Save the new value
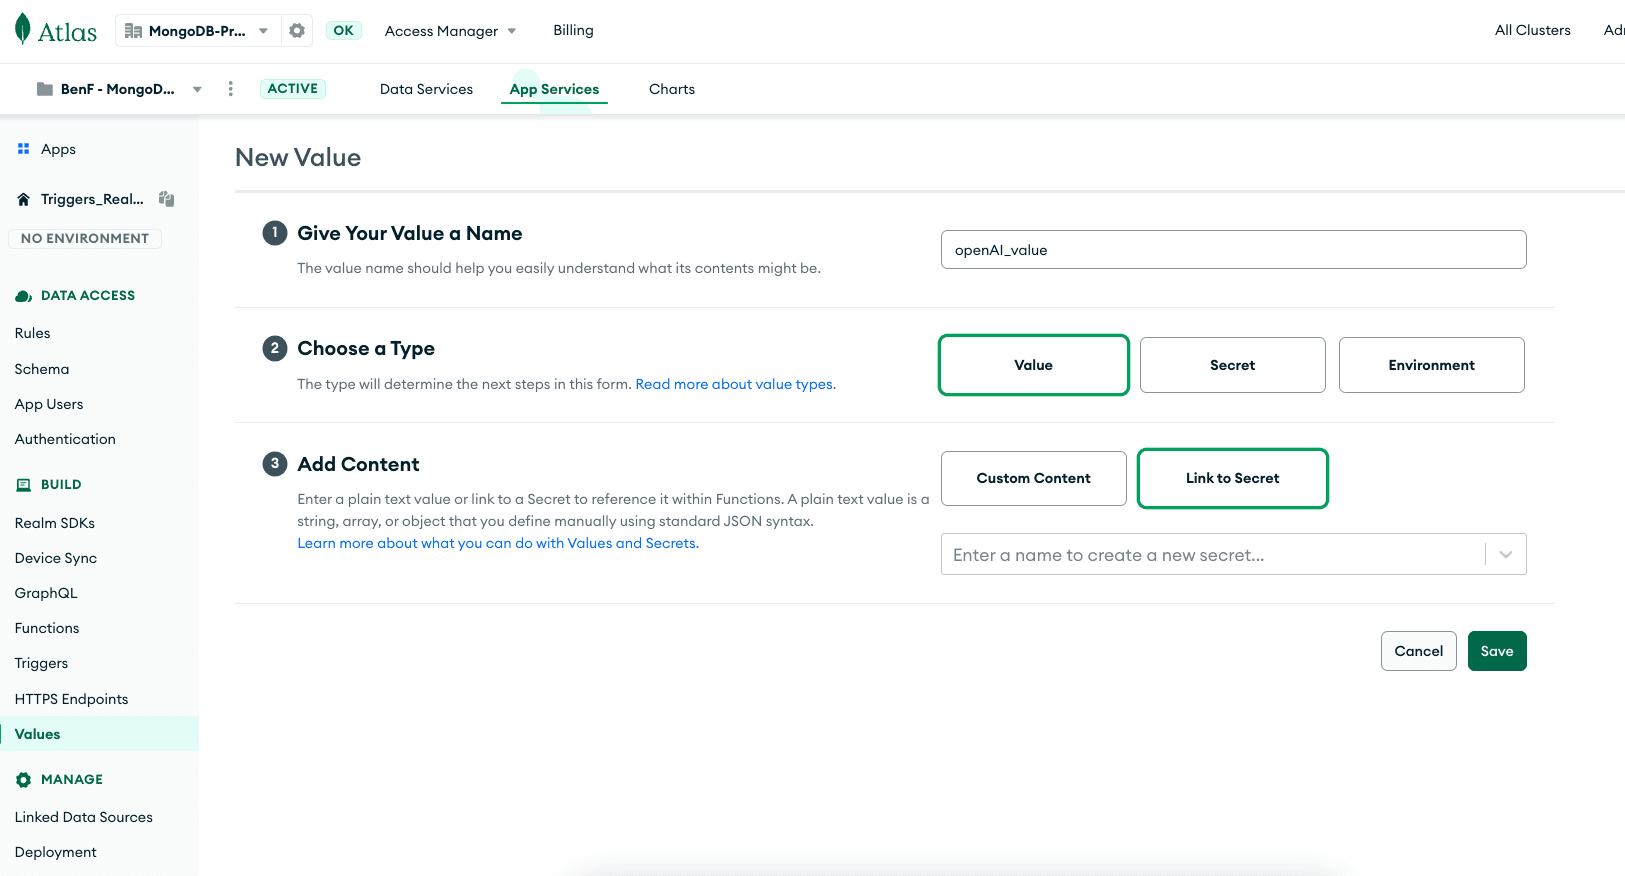This screenshot has width=1625, height=876. (x=1496, y=651)
